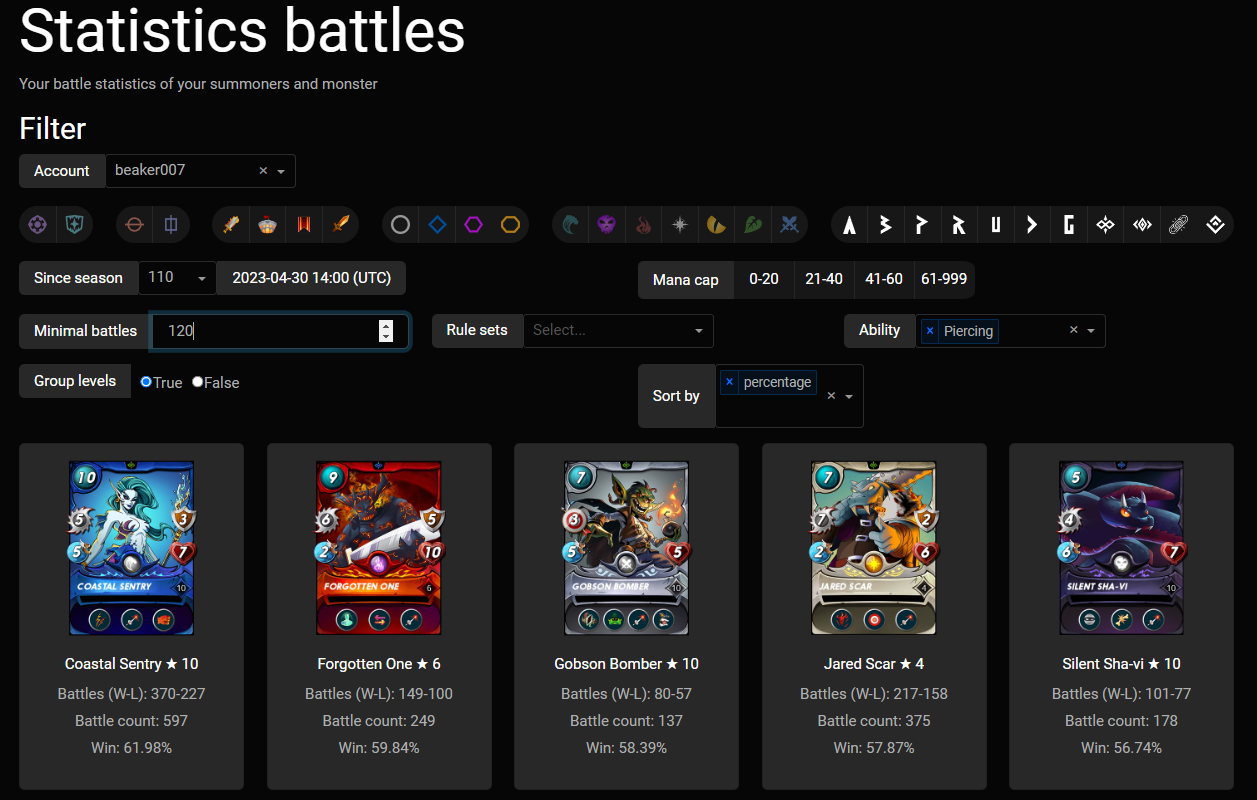Select the 0-20 mana cap range
Screen dimensions: 1257x800
(x=764, y=280)
